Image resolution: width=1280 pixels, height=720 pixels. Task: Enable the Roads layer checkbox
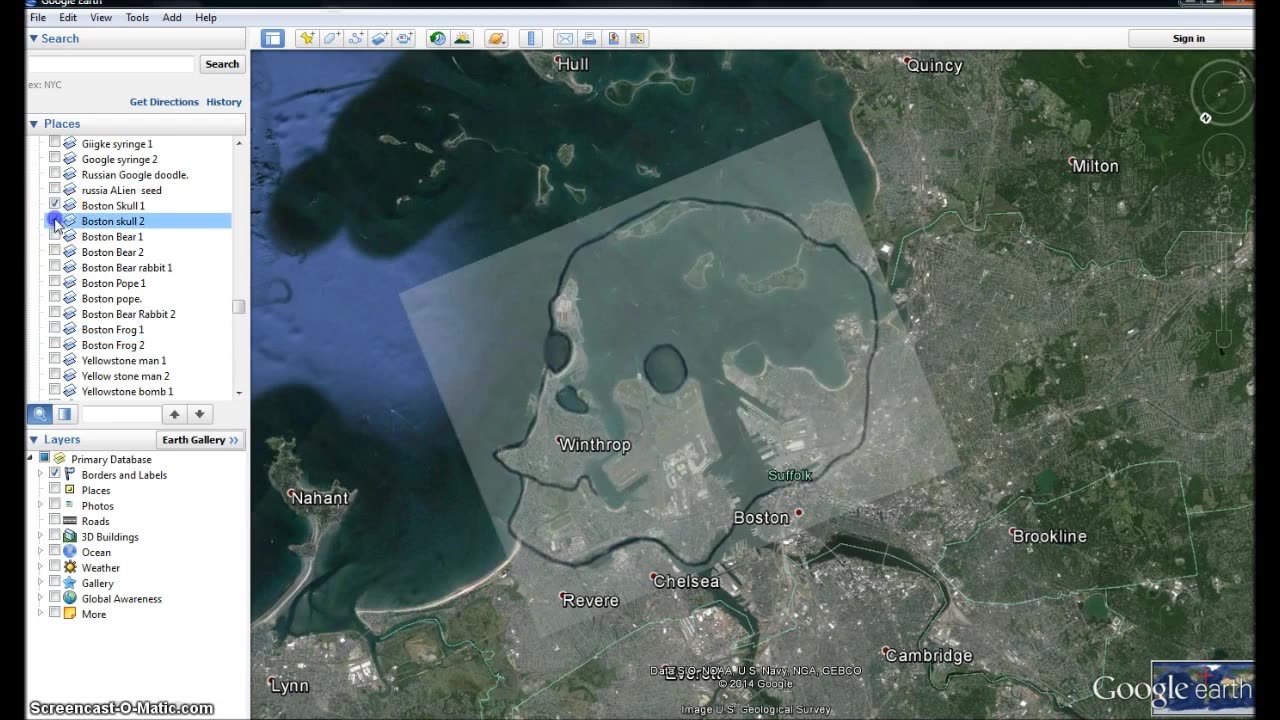(x=55, y=520)
